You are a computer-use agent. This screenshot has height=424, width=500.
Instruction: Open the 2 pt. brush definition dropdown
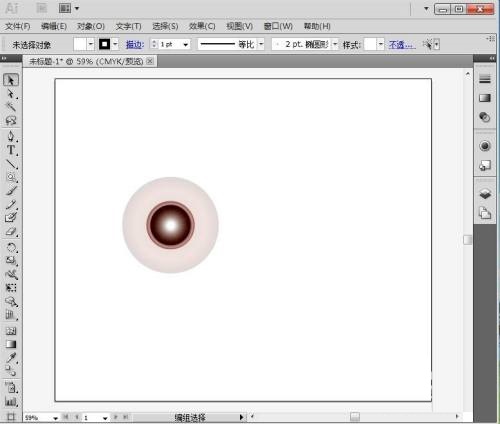click(335, 44)
